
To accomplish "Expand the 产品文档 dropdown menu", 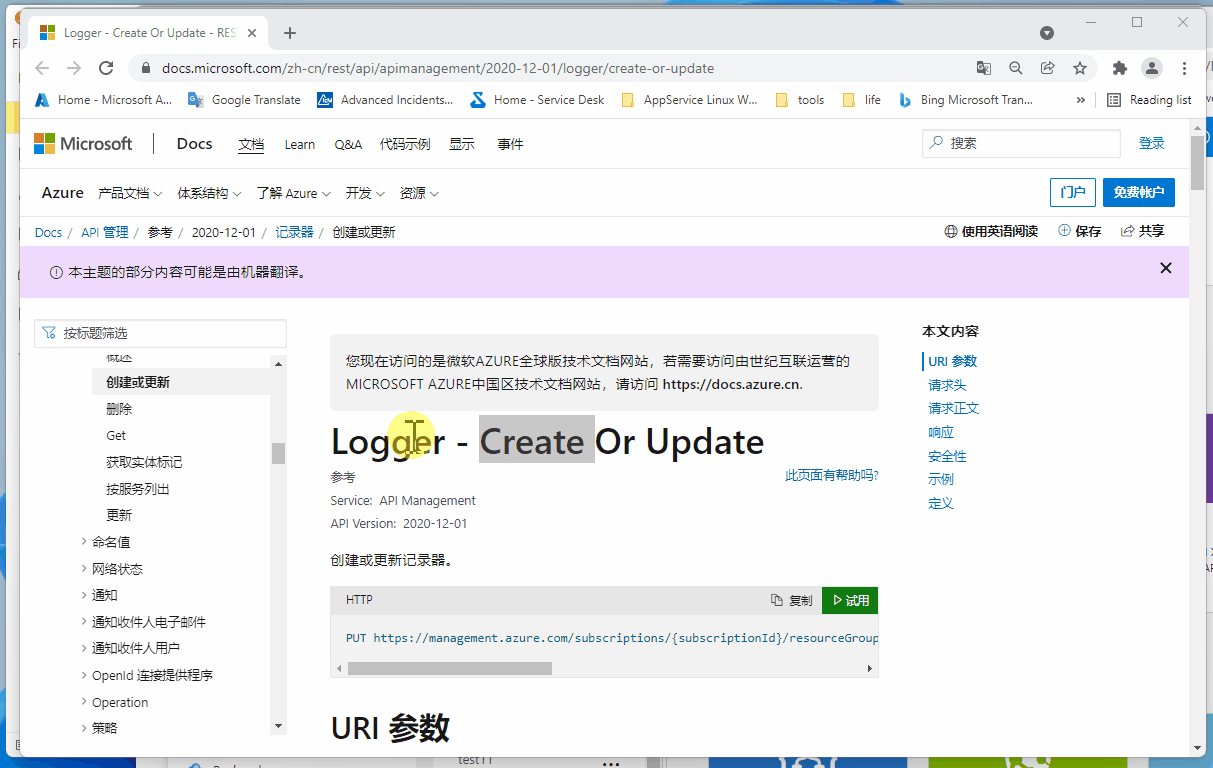I will click(x=129, y=193).
